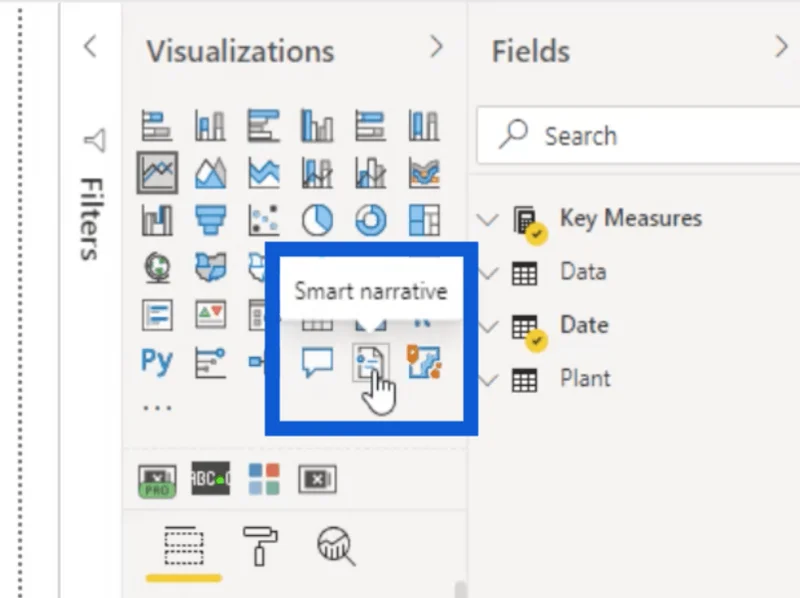The image size is (800, 598).
Task: Insert a Donut chart visual
Action: tap(370, 220)
